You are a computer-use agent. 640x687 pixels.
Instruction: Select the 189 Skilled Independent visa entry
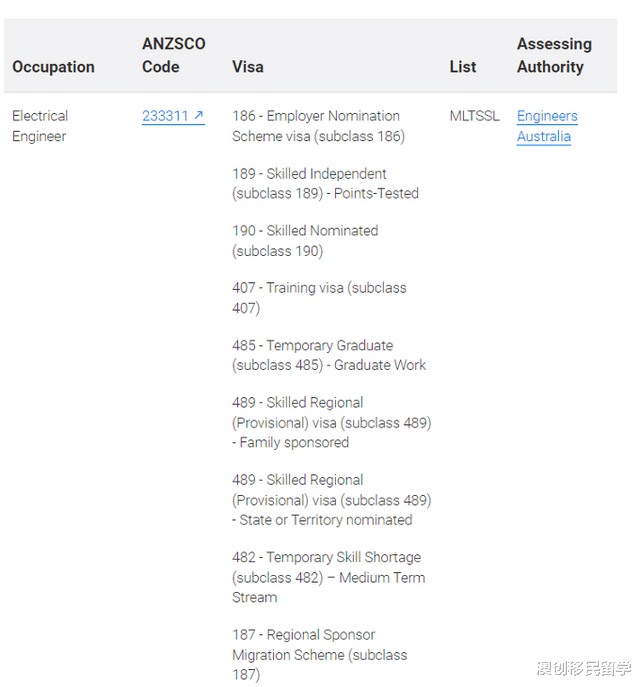click(x=325, y=183)
